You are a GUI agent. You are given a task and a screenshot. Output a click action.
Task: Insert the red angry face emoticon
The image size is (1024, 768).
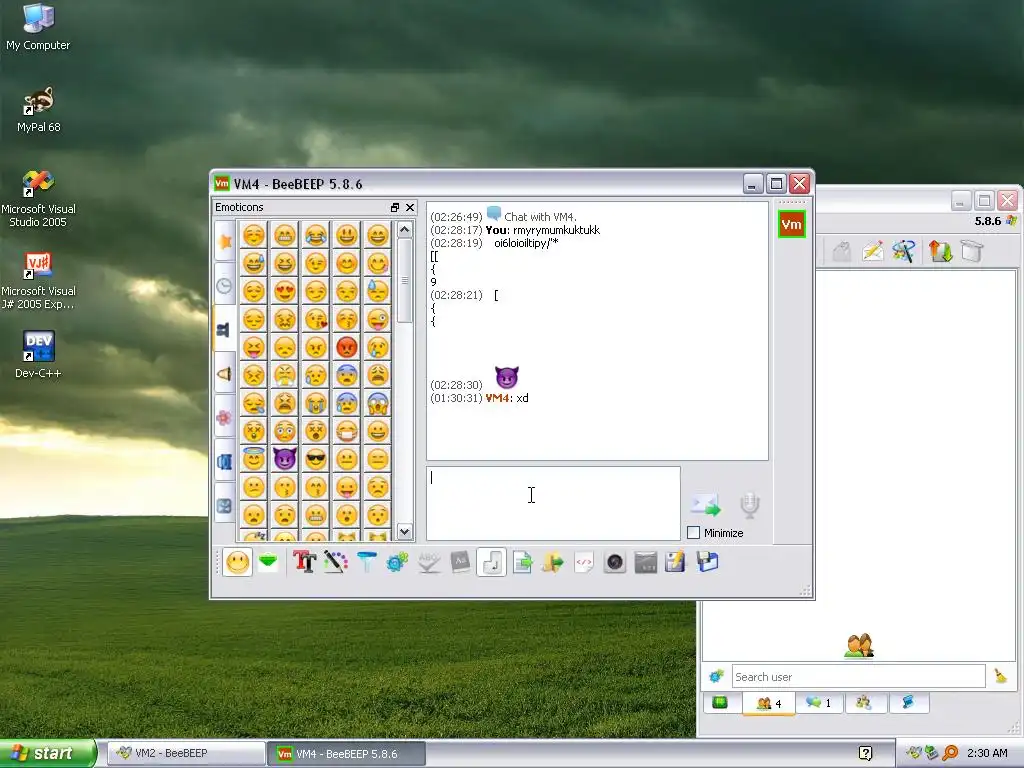click(x=347, y=347)
